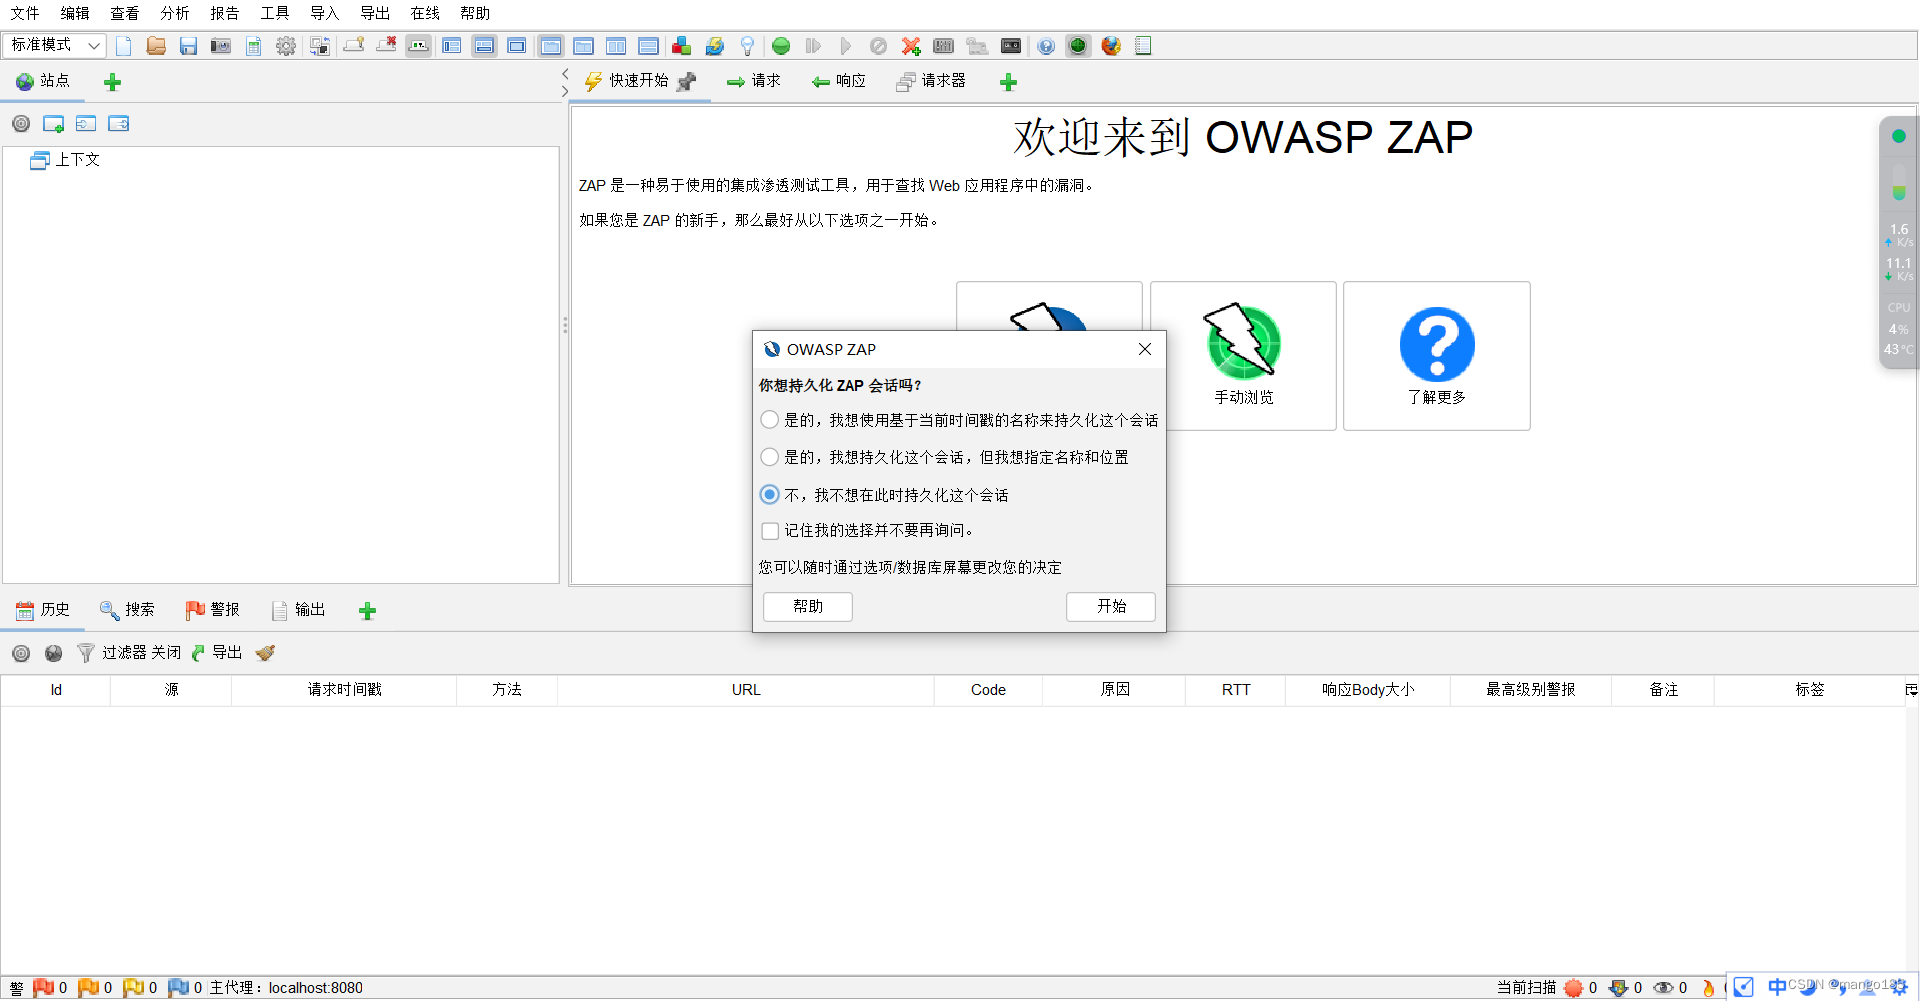1920x1001 pixels.
Task: Open the 文件 menu
Action: [x=25, y=13]
